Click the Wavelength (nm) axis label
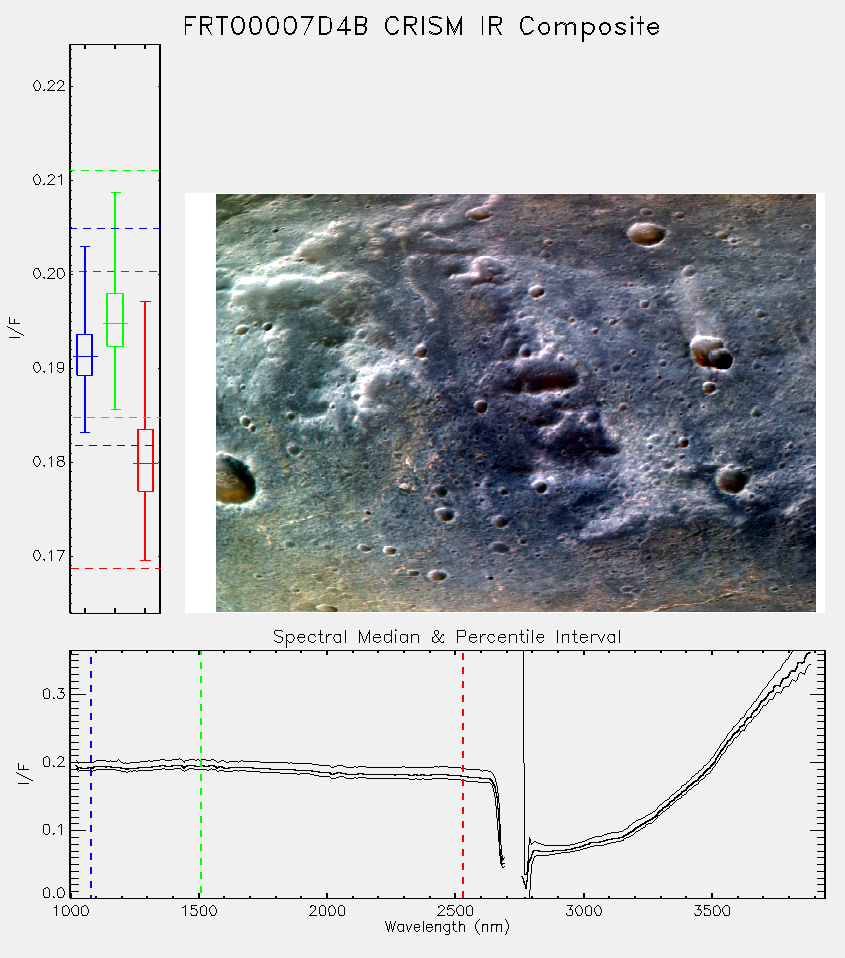This screenshot has width=845, height=958. coord(447,927)
